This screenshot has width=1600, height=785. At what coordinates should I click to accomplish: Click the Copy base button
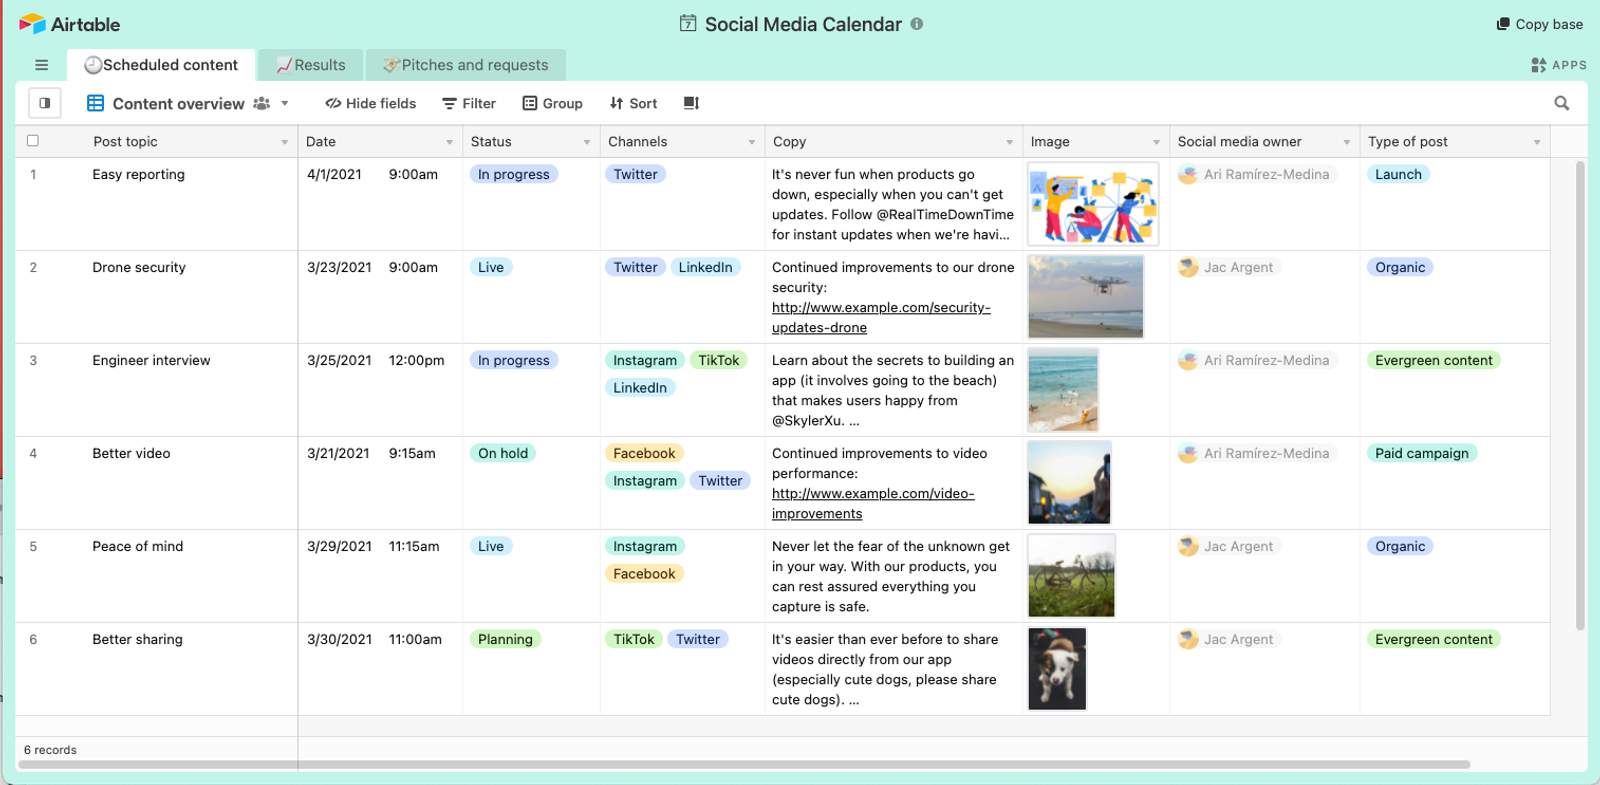(1540, 24)
